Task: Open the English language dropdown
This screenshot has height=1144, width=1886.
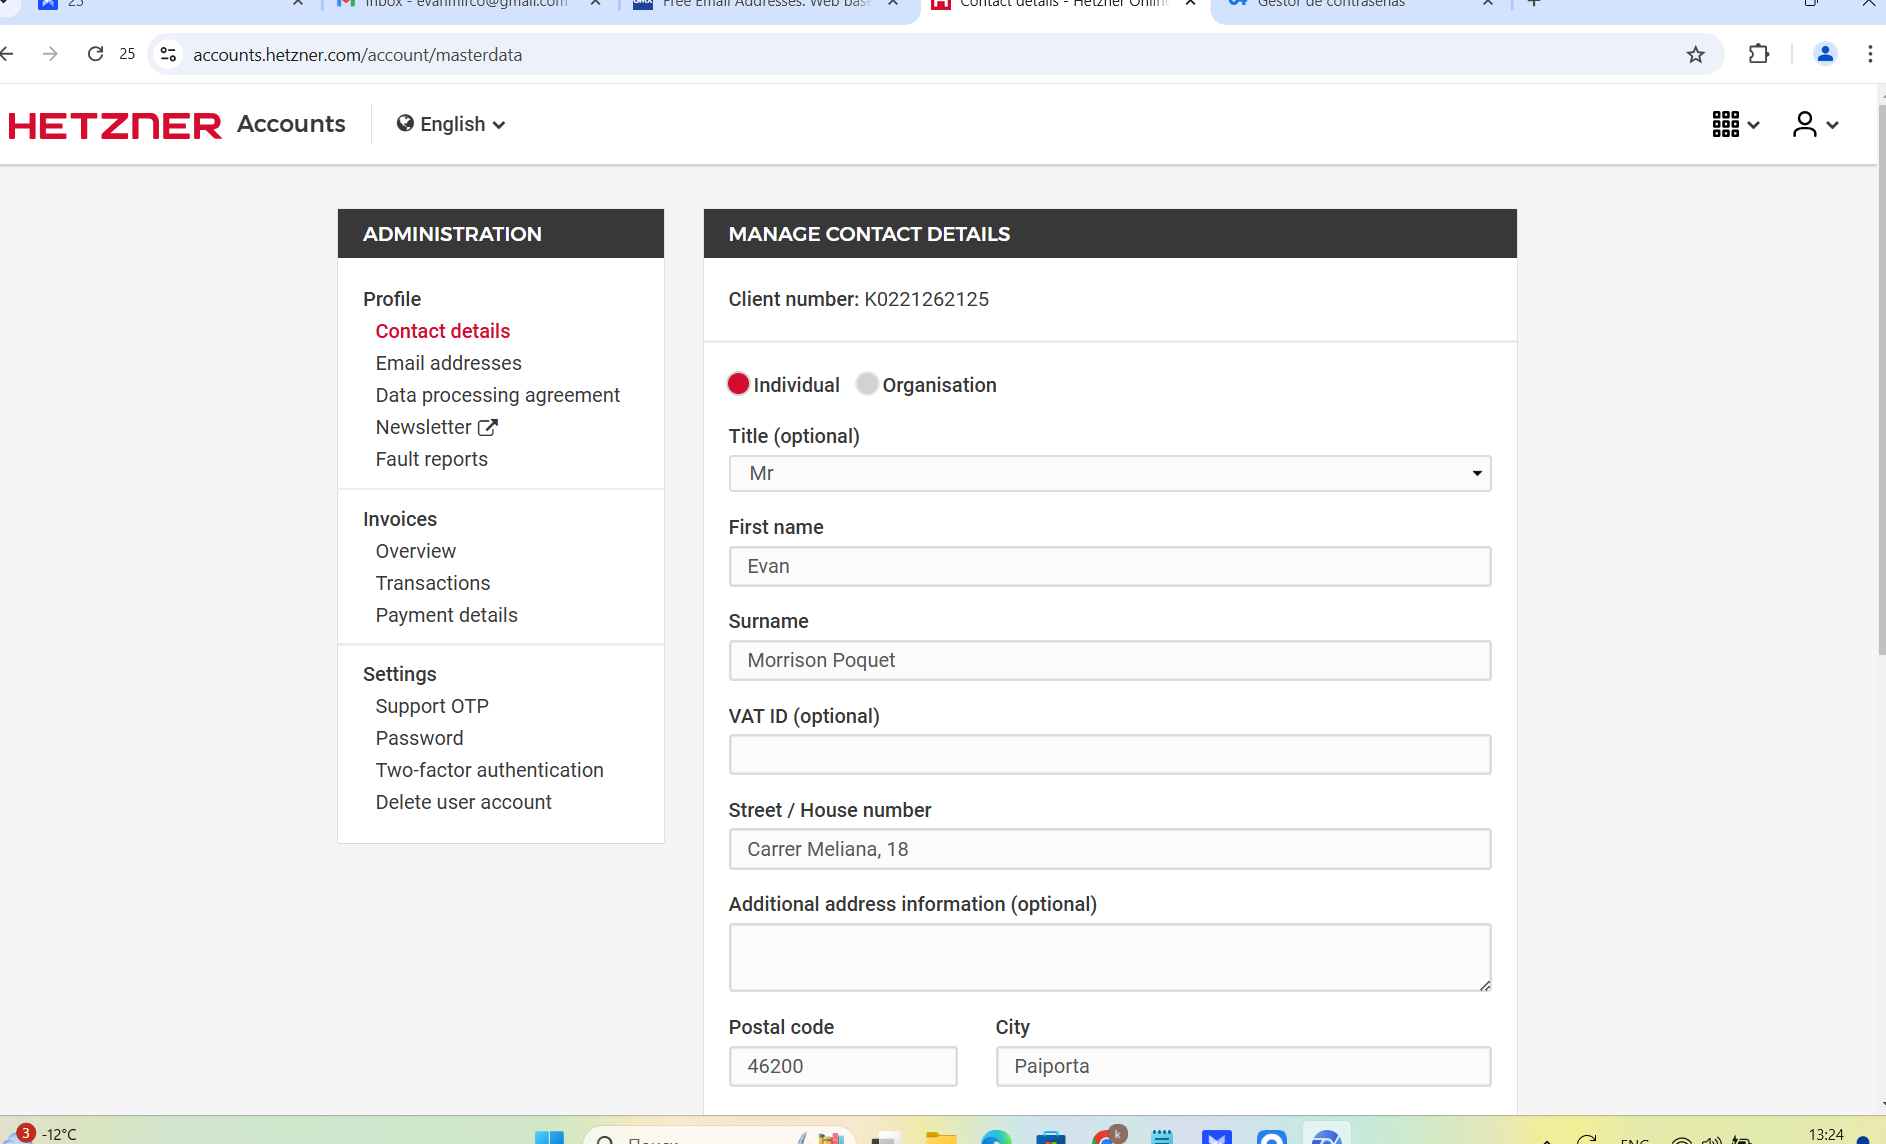Action: [x=451, y=124]
